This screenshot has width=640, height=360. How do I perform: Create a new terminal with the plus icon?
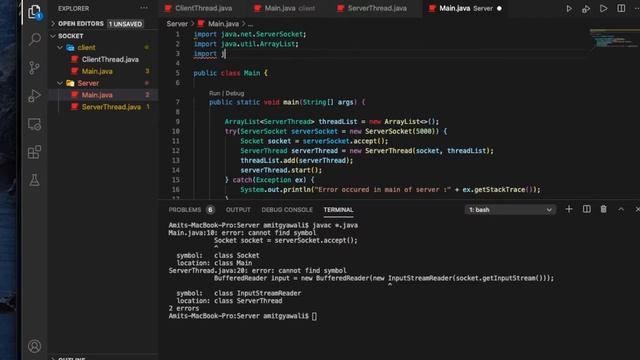(x=569, y=209)
